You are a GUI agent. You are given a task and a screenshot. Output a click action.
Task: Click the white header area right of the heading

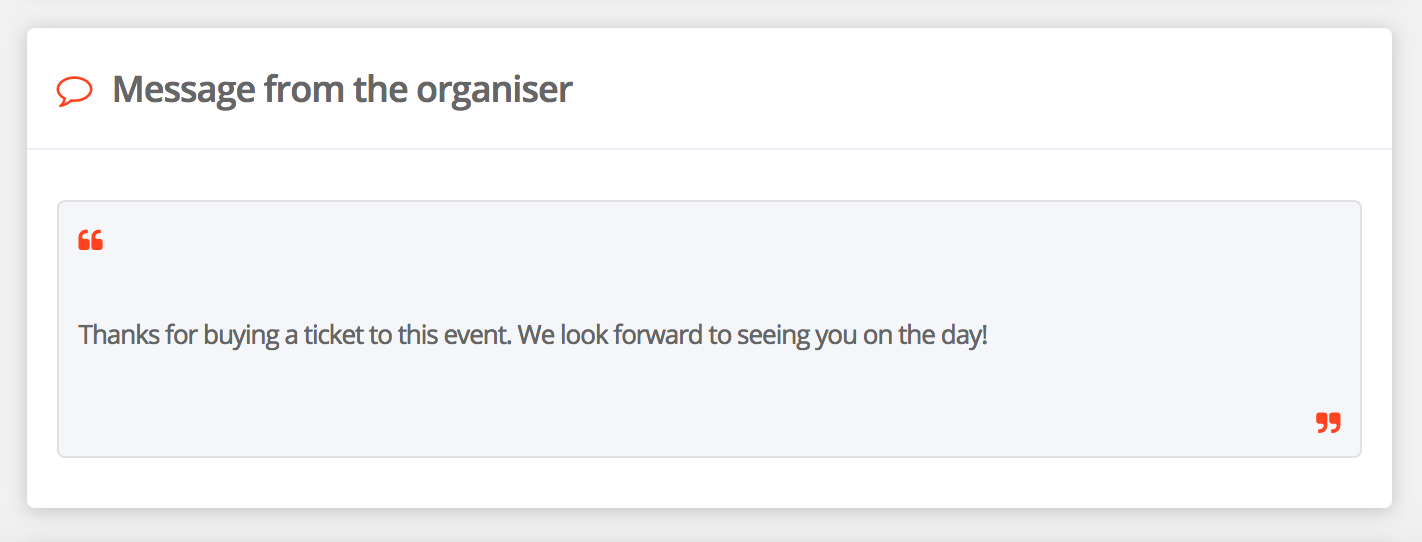click(980, 90)
